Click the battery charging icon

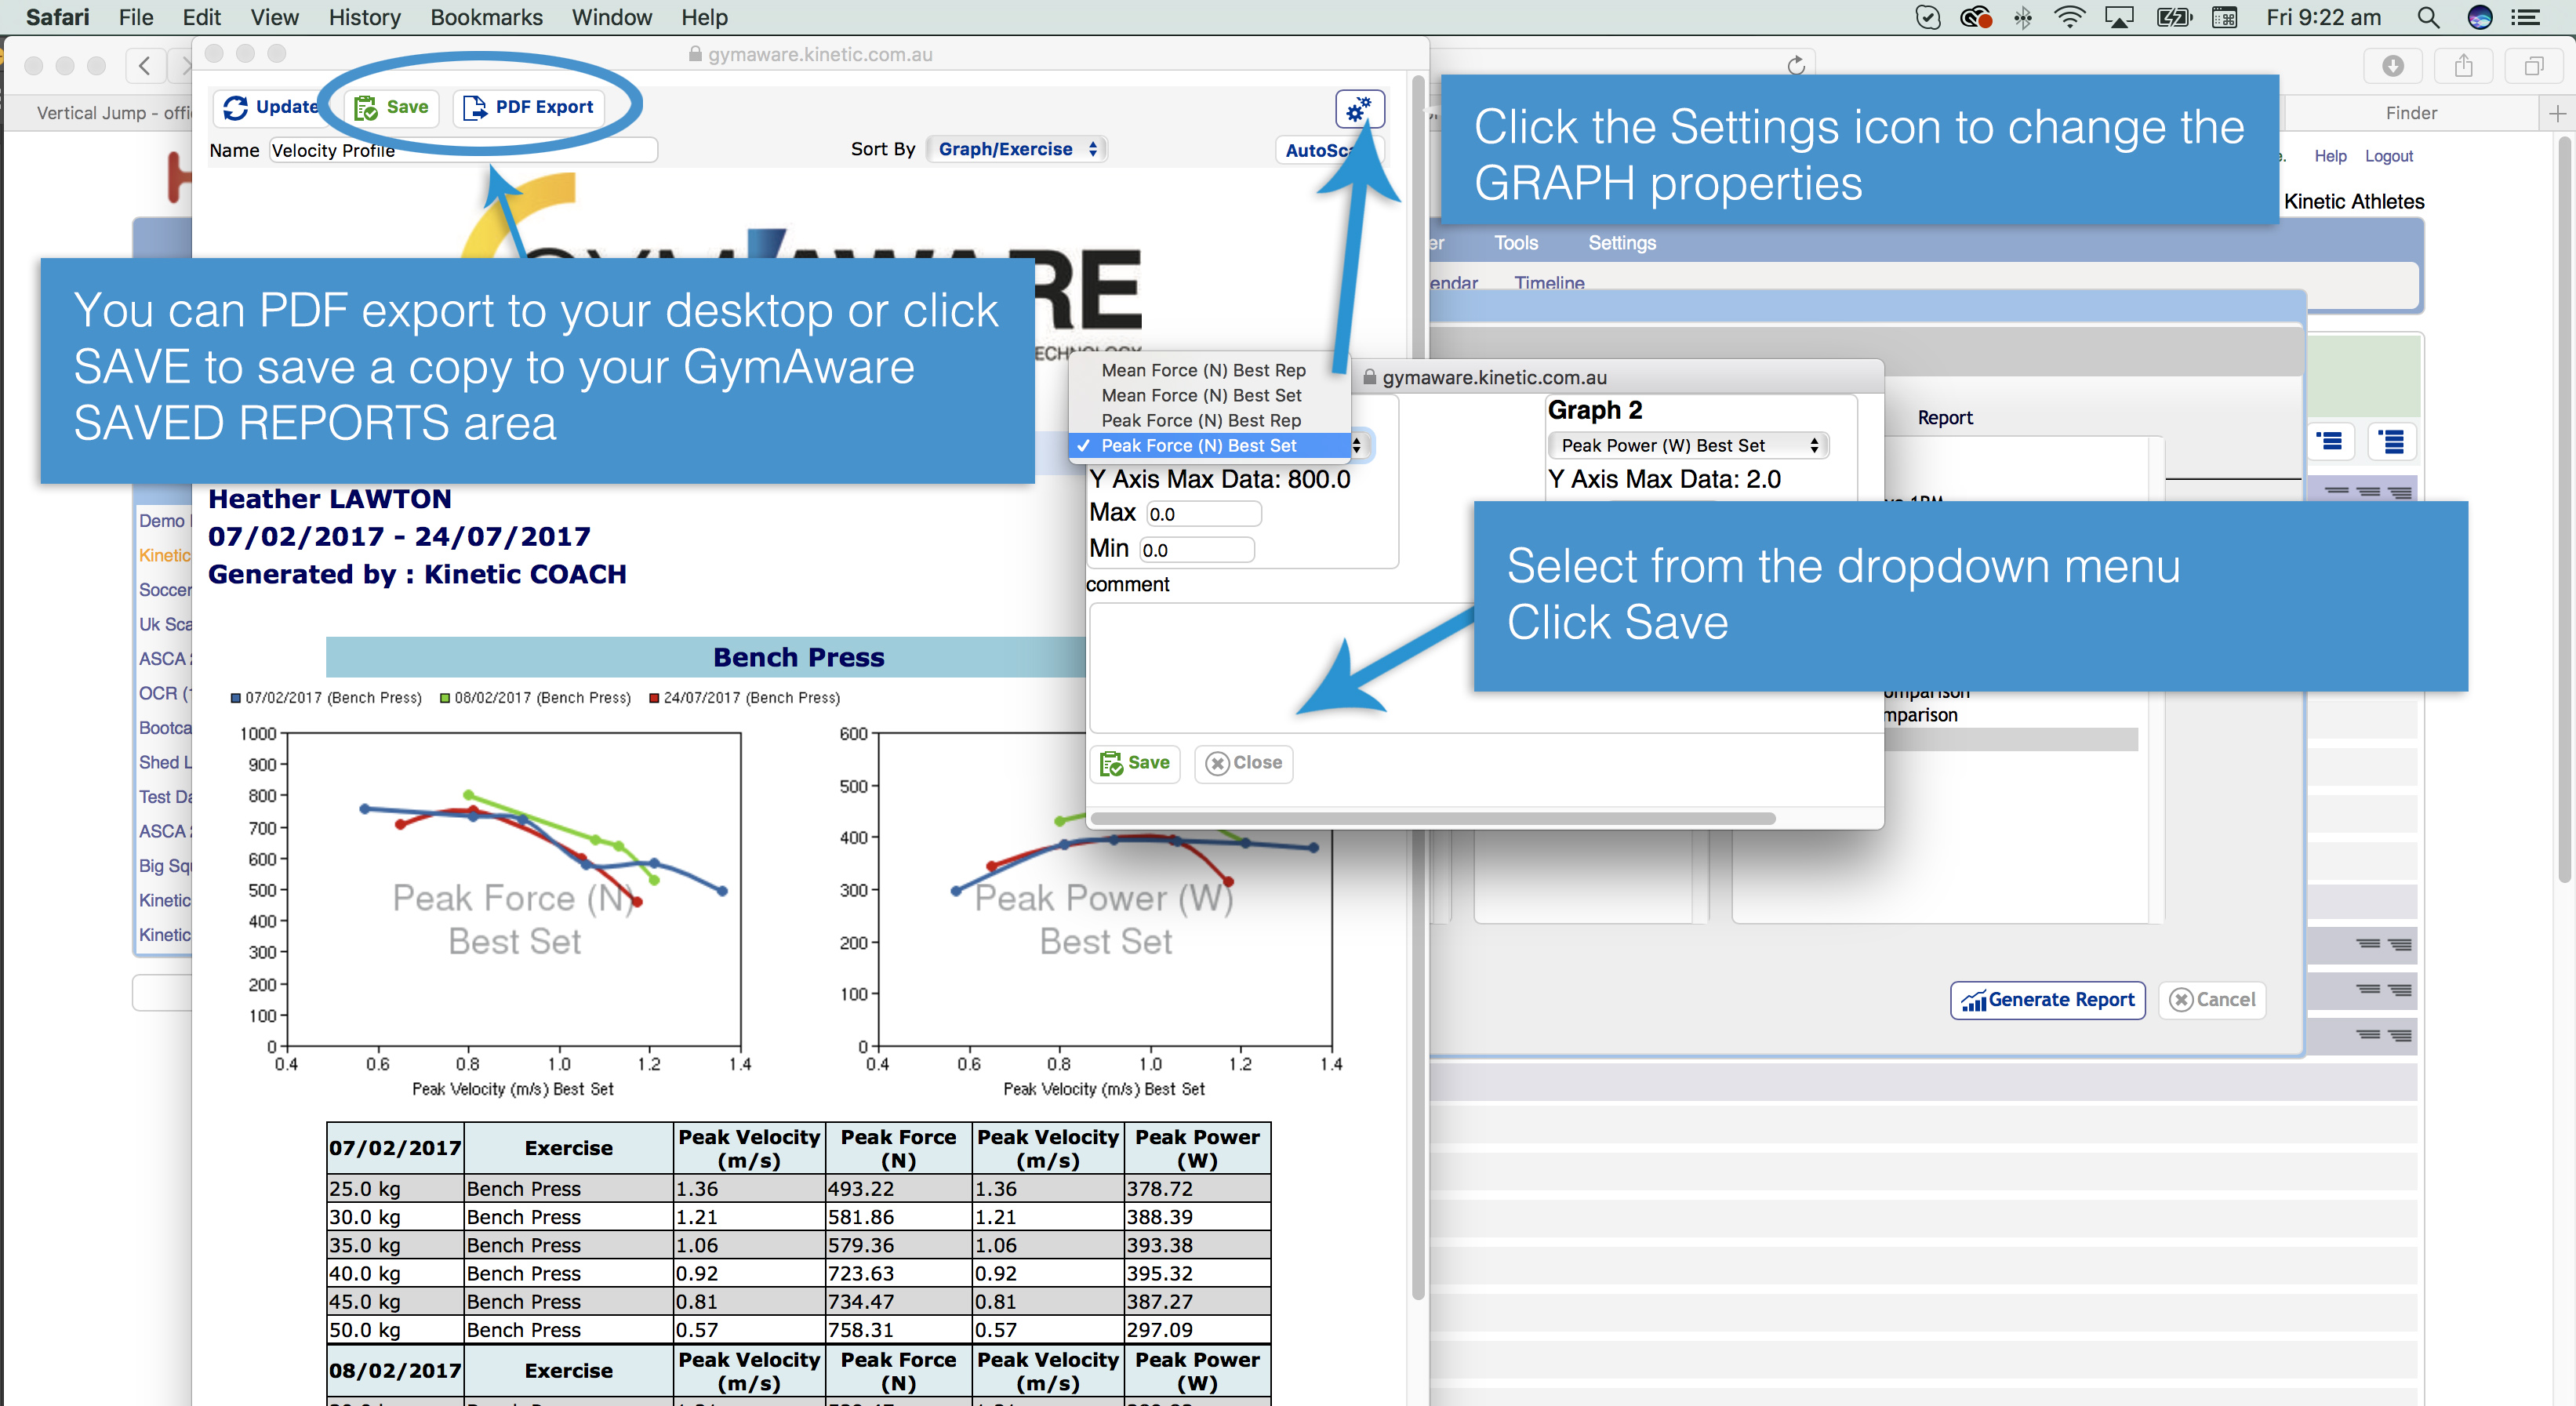[x=2174, y=17]
